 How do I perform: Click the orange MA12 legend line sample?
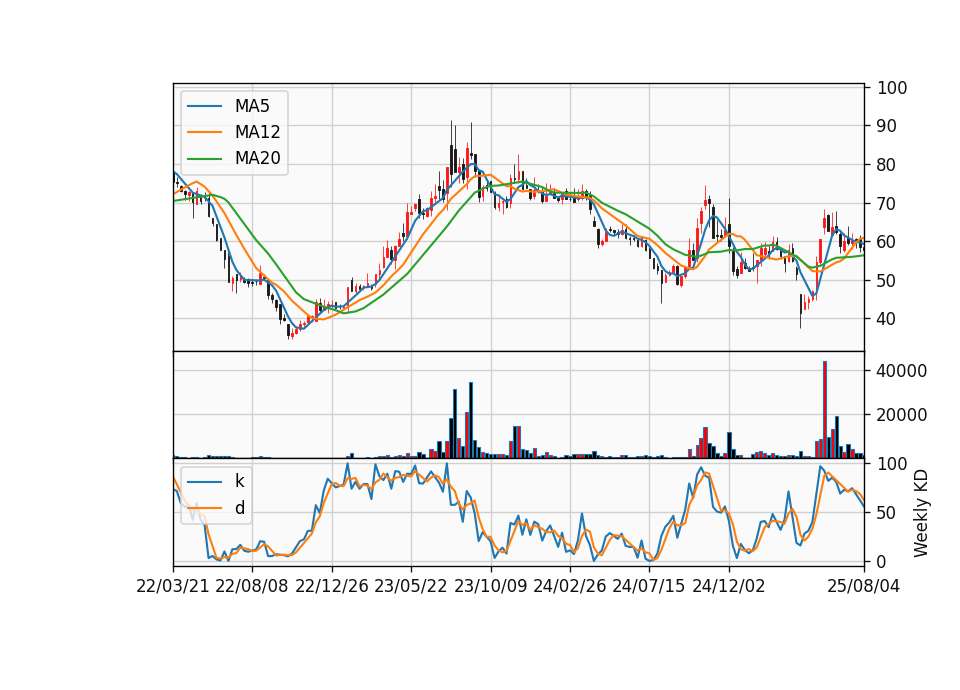click(x=204, y=132)
